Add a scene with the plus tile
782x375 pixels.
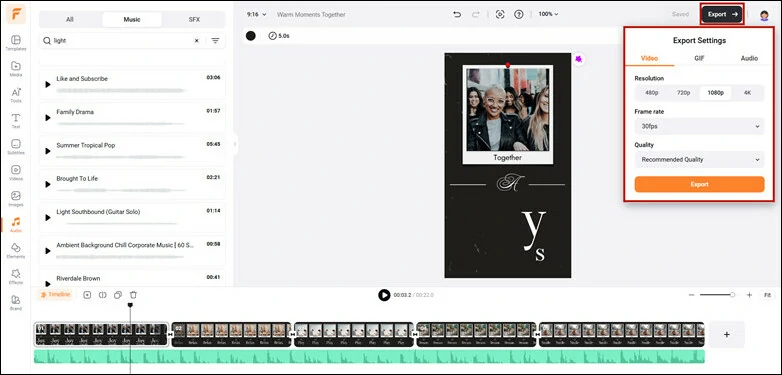pyautogui.click(x=727, y=335)
